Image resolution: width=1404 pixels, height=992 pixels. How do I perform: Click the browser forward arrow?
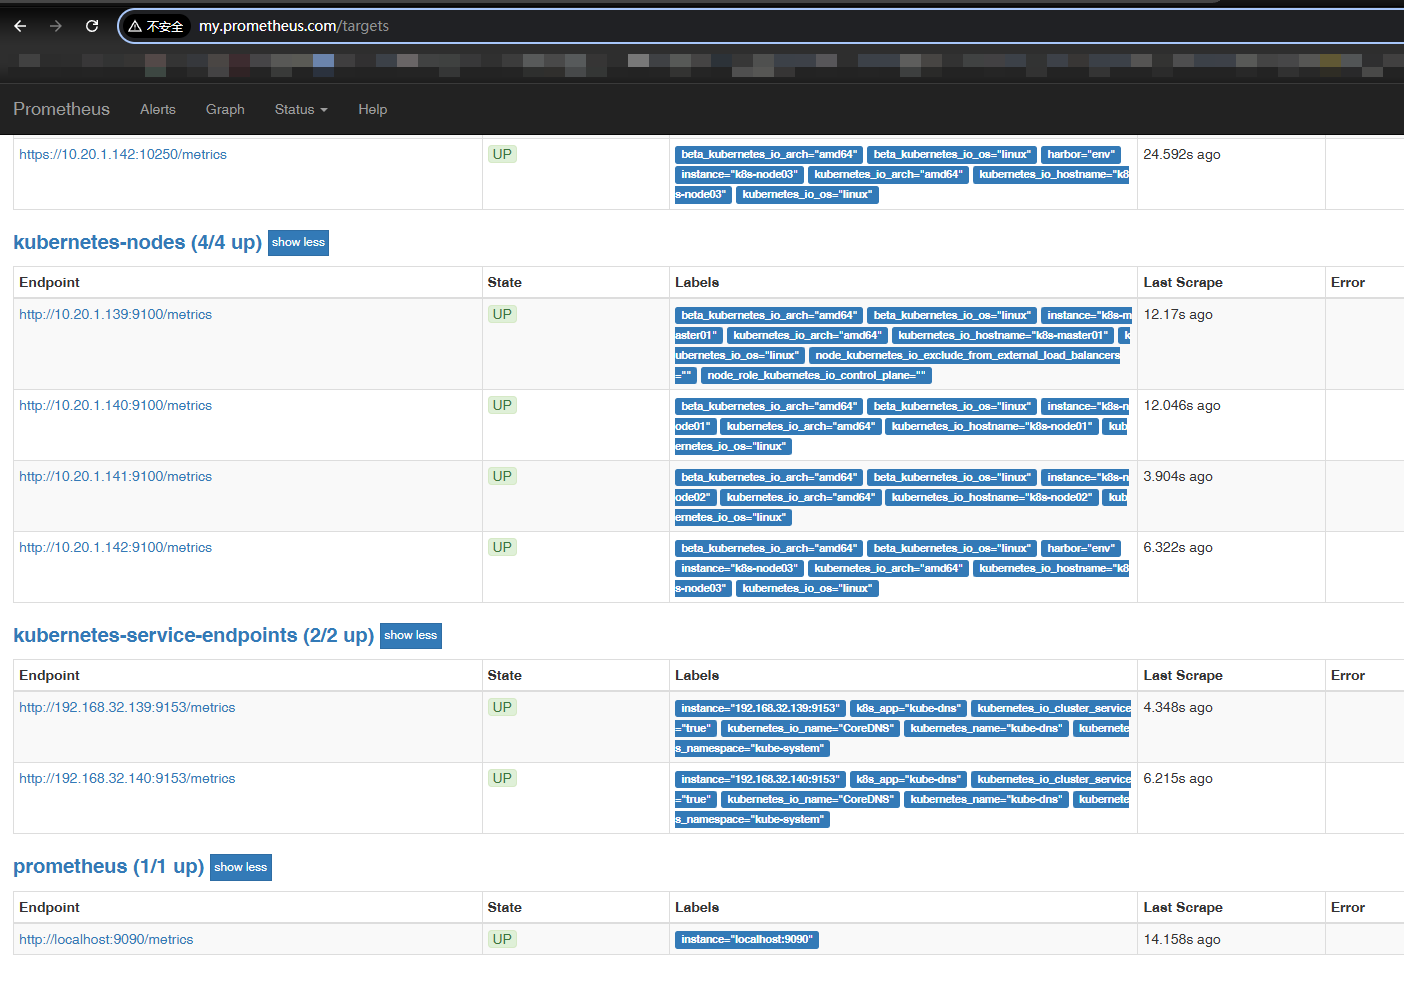pos(56,26)
